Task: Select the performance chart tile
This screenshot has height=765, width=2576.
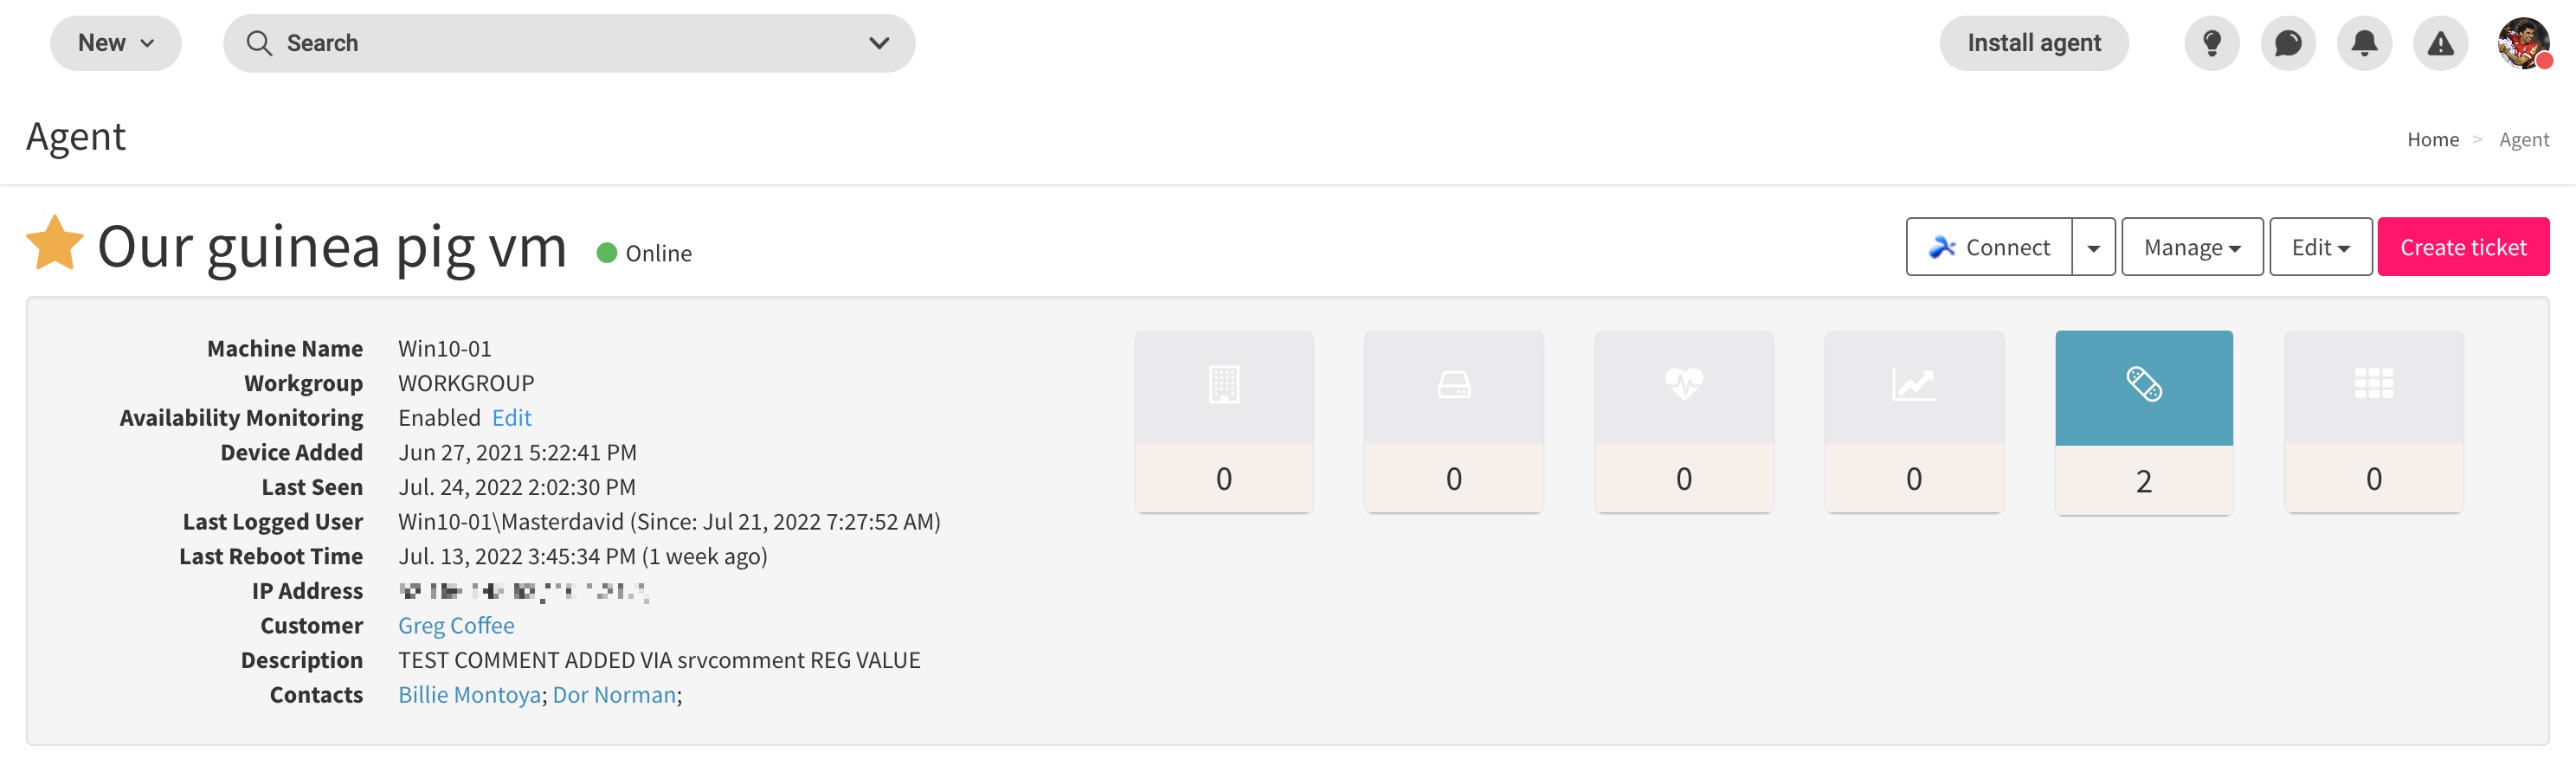Action: pos(1914,422)
